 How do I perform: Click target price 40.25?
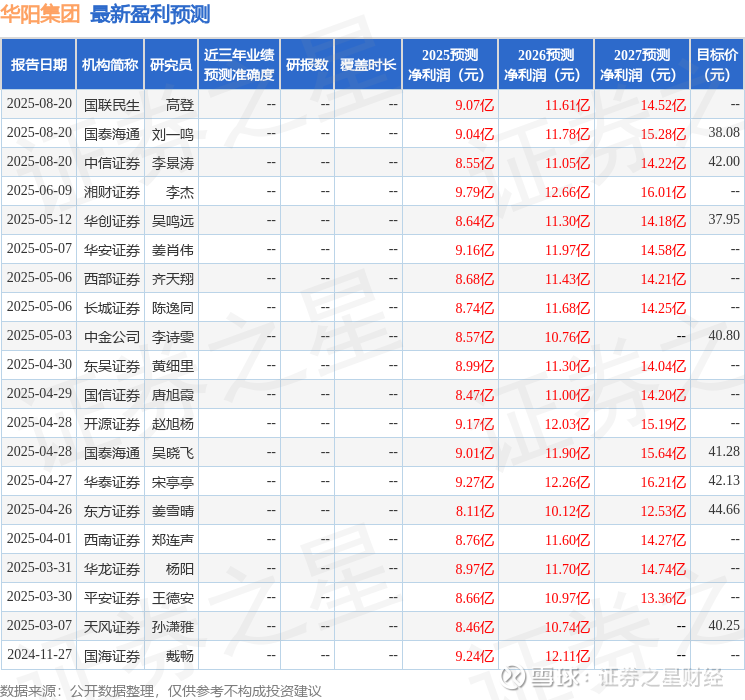pyautogui.click(x=724, y=625)
